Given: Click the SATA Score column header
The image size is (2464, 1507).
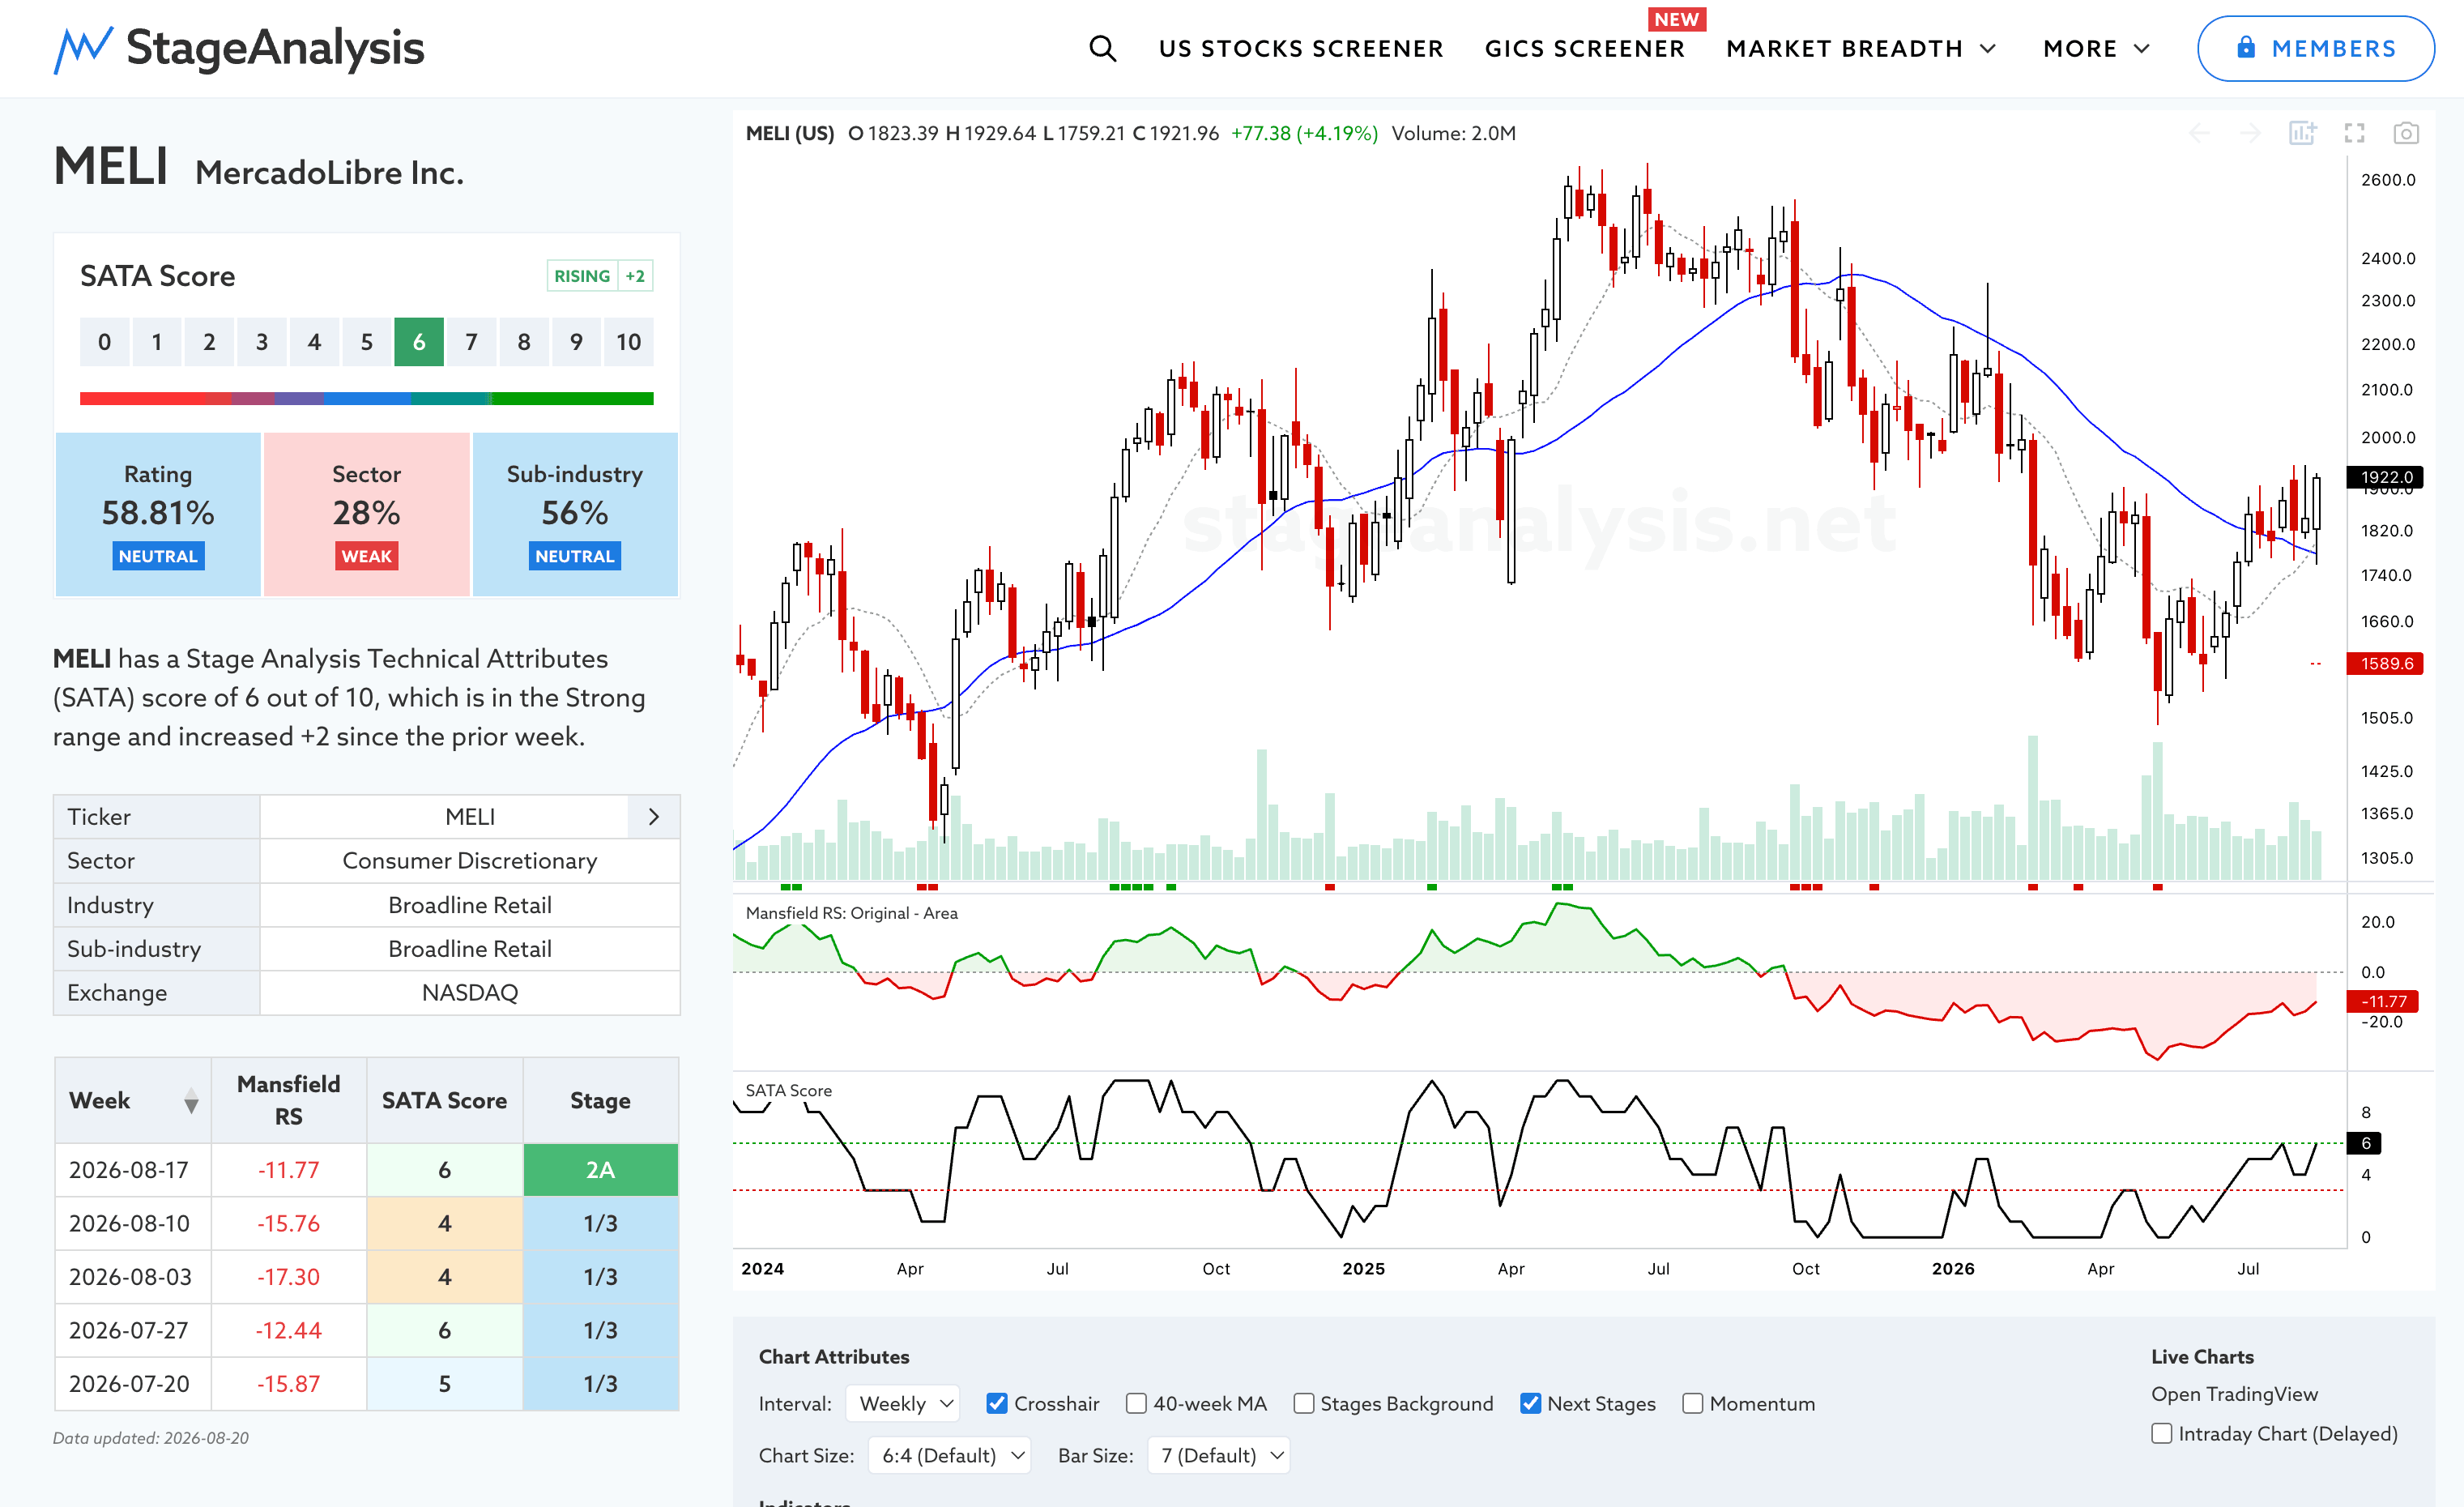Looking at the screenshot, I should click(444, 1100).
